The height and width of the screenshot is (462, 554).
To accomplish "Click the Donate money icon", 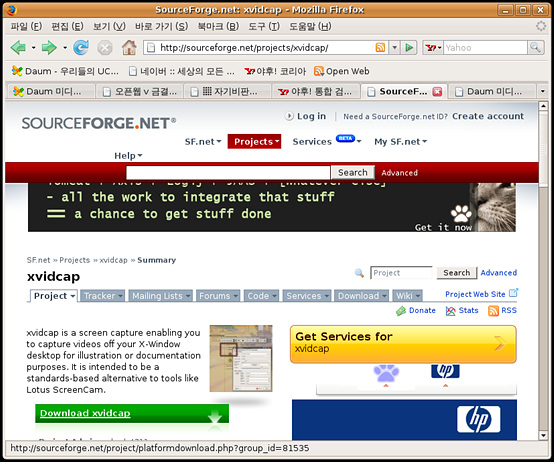I will coord(401,311).
